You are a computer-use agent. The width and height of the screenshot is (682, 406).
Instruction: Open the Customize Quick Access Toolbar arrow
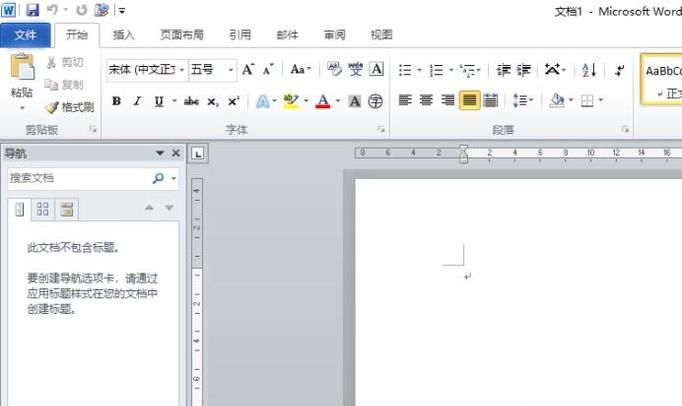[x=122, y=10]
